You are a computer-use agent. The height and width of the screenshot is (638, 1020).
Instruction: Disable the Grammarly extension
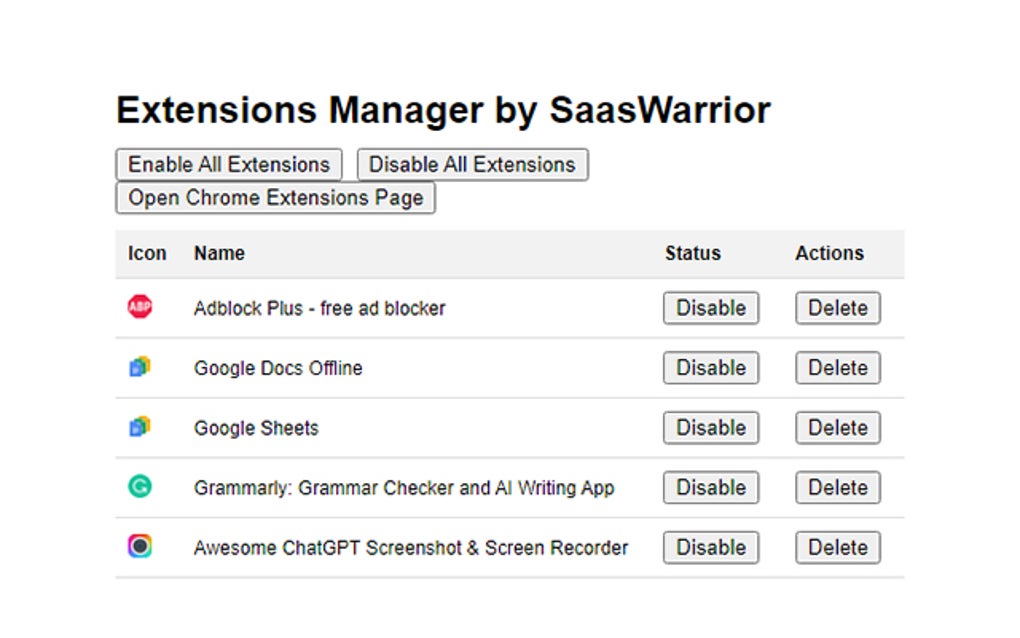710,488
